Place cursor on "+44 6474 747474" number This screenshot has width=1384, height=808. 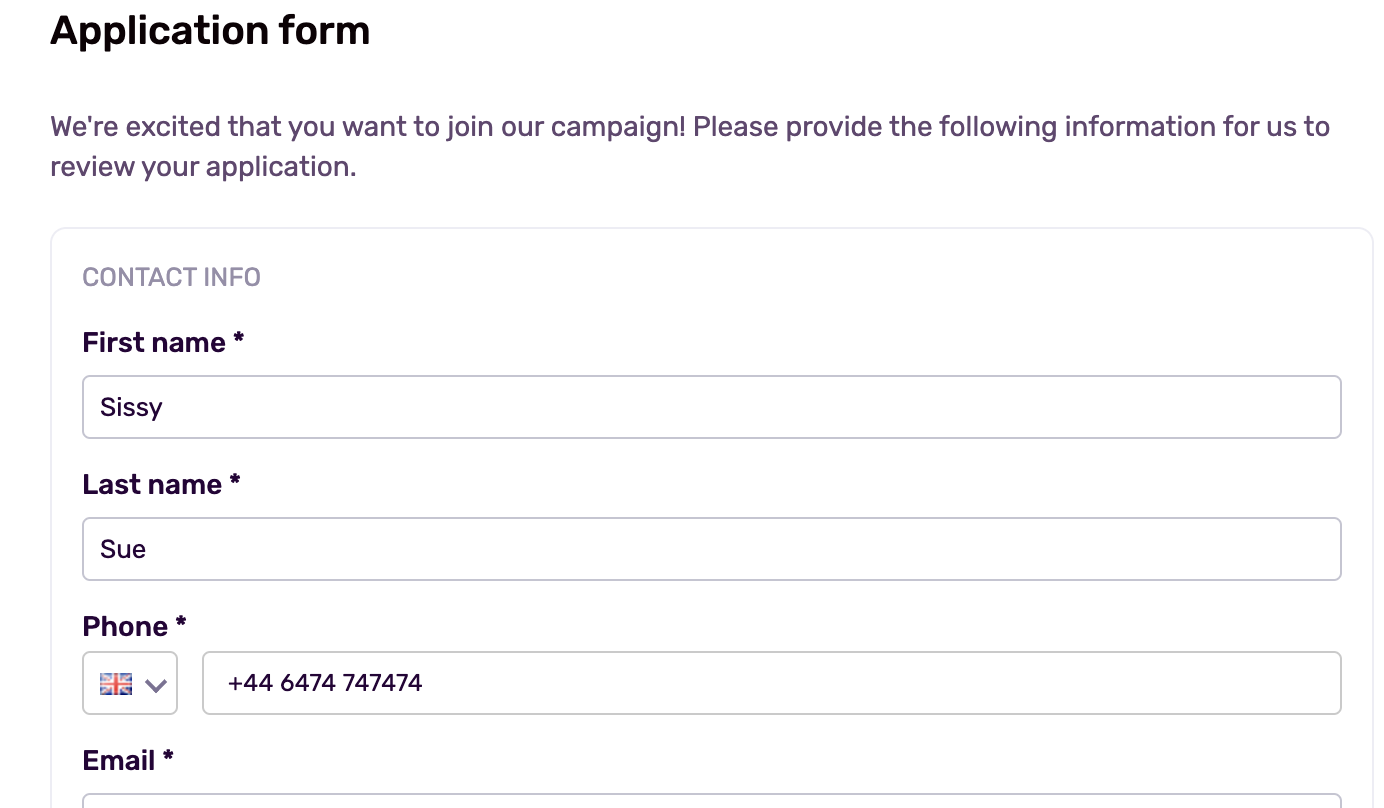pyautogui.click(x=325, y=683)
